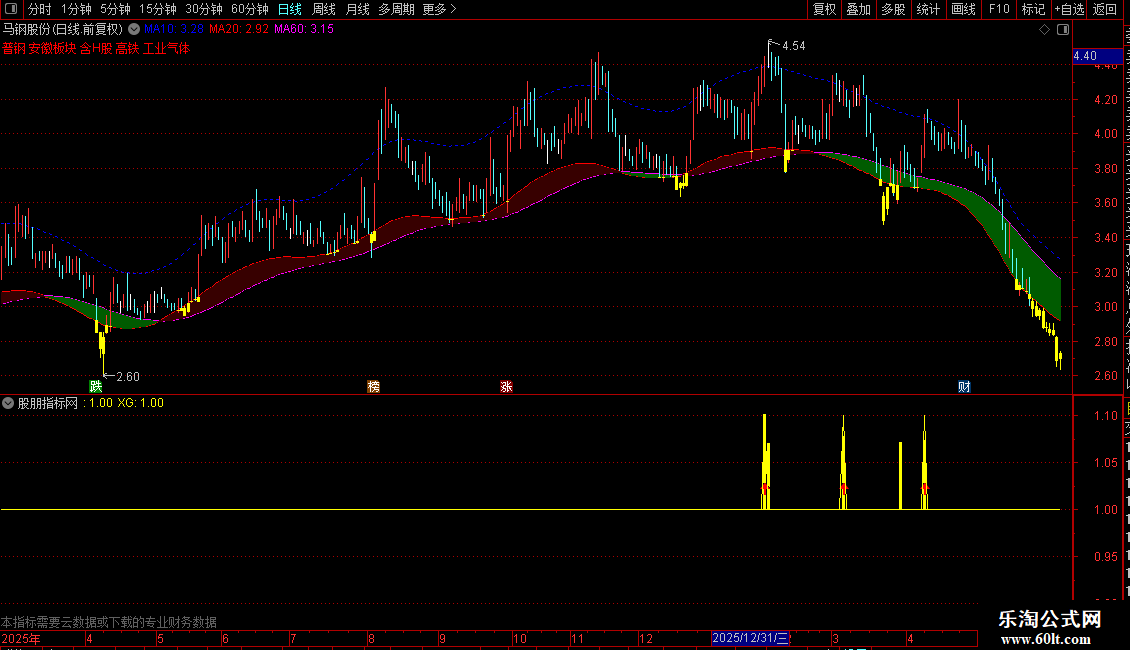Viewport: 1130px width, 650px height.
Task: Switch to 分时 chart period
Action: (40, 9)
